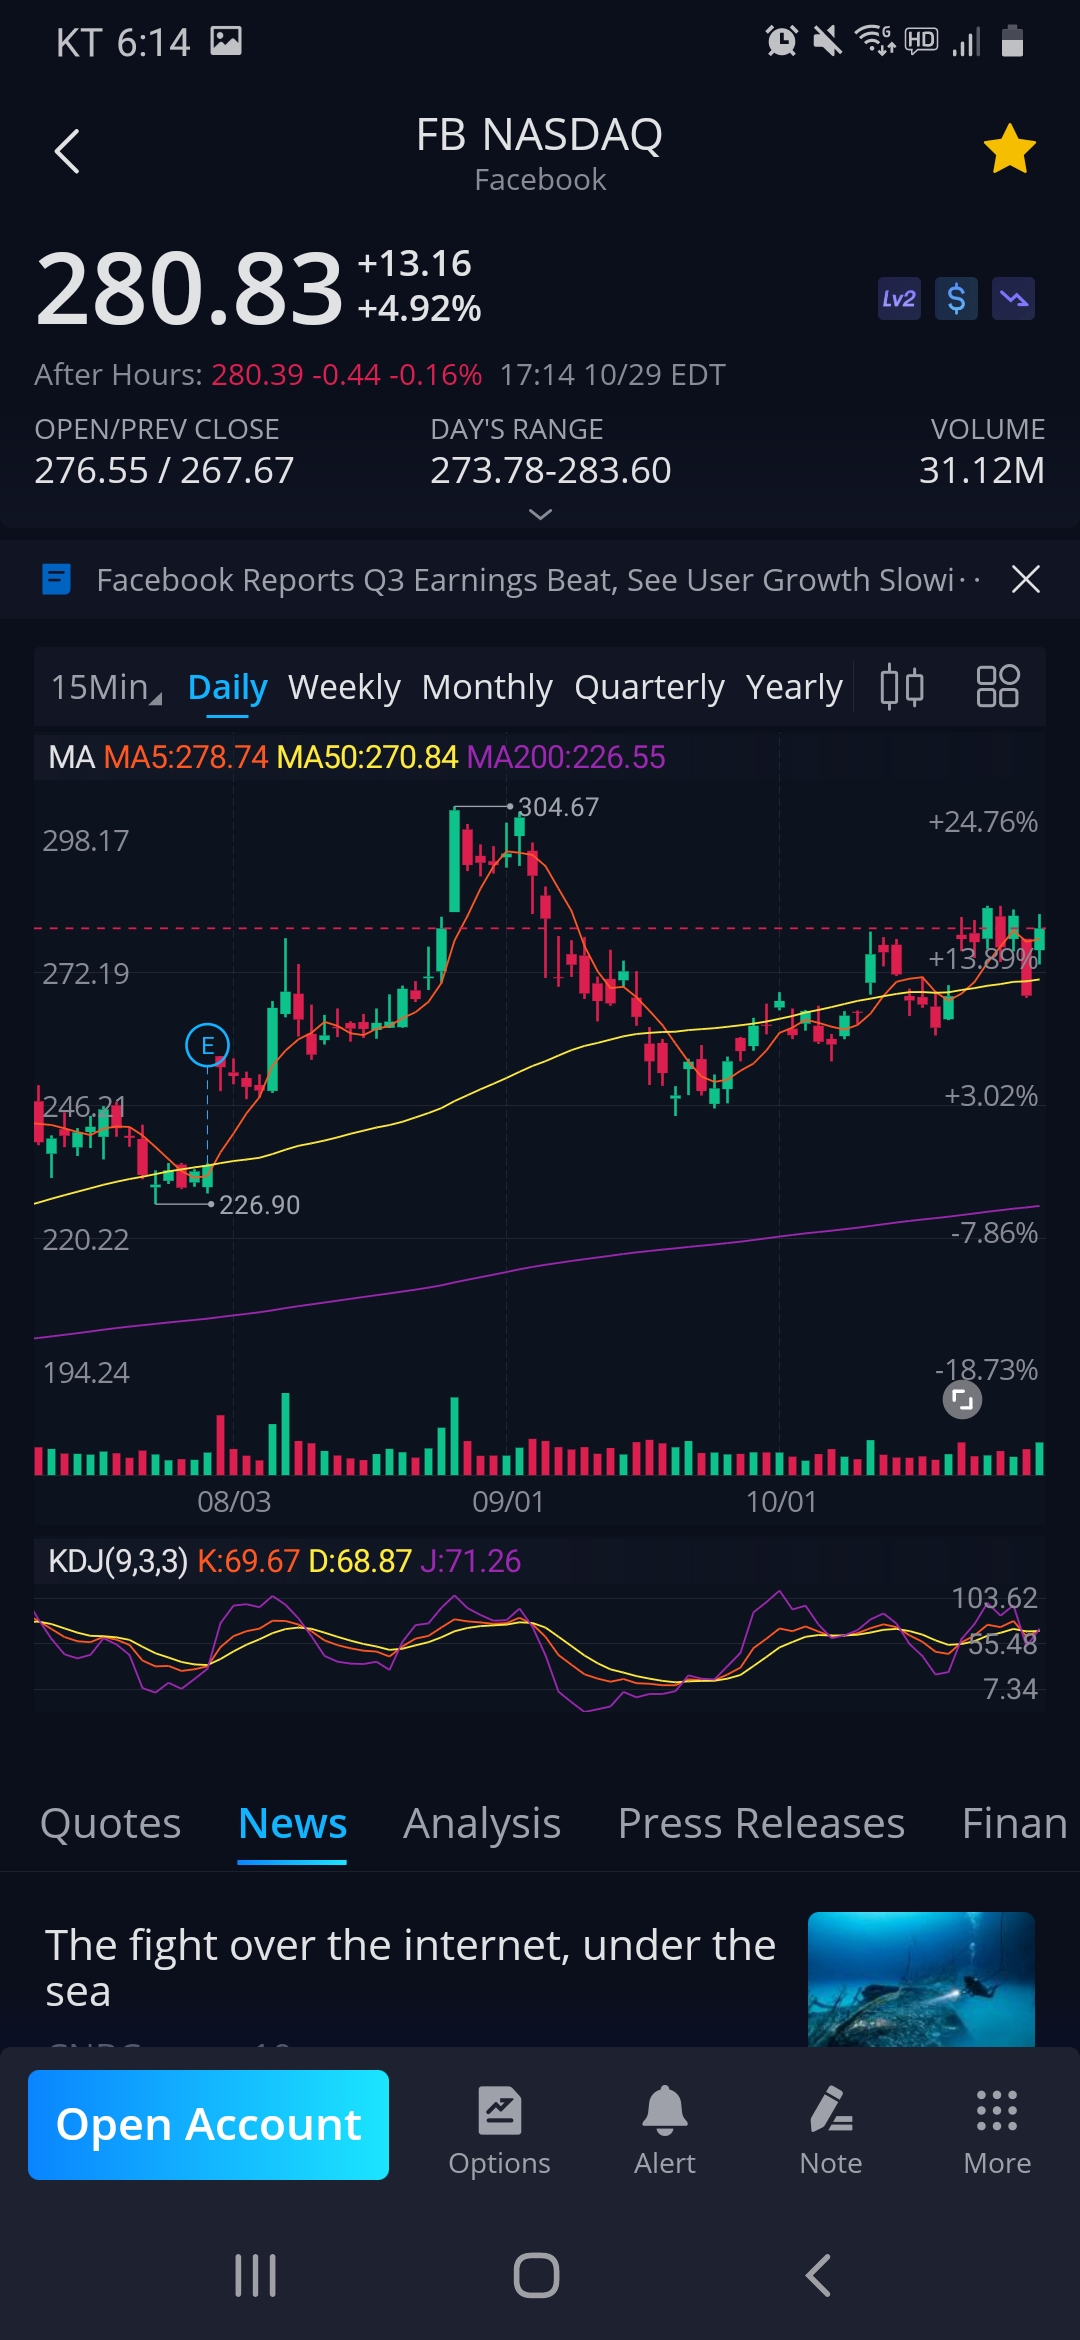The width and height of the screenshot is (1080, 2340).
Task: Tap the purple downtrend chart icon
Action: (1013, 299)
